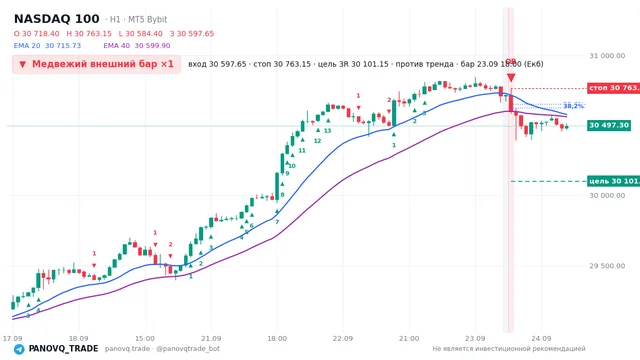Click the 21.09 date axis label
This screenshot has width=640, height=360.
[x=211, y=339]
